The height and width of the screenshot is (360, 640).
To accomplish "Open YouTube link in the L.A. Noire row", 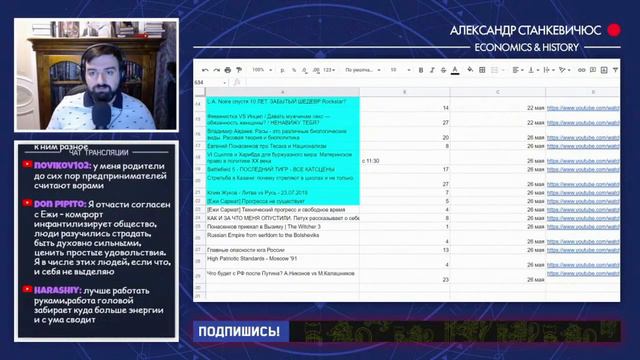I will (583, 108).
